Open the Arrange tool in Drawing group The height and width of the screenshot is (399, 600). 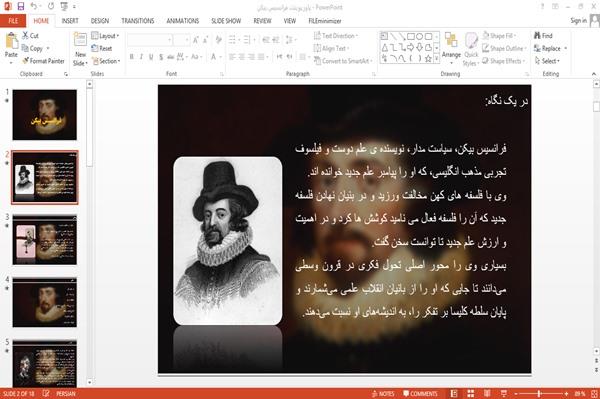pos(451,46)
